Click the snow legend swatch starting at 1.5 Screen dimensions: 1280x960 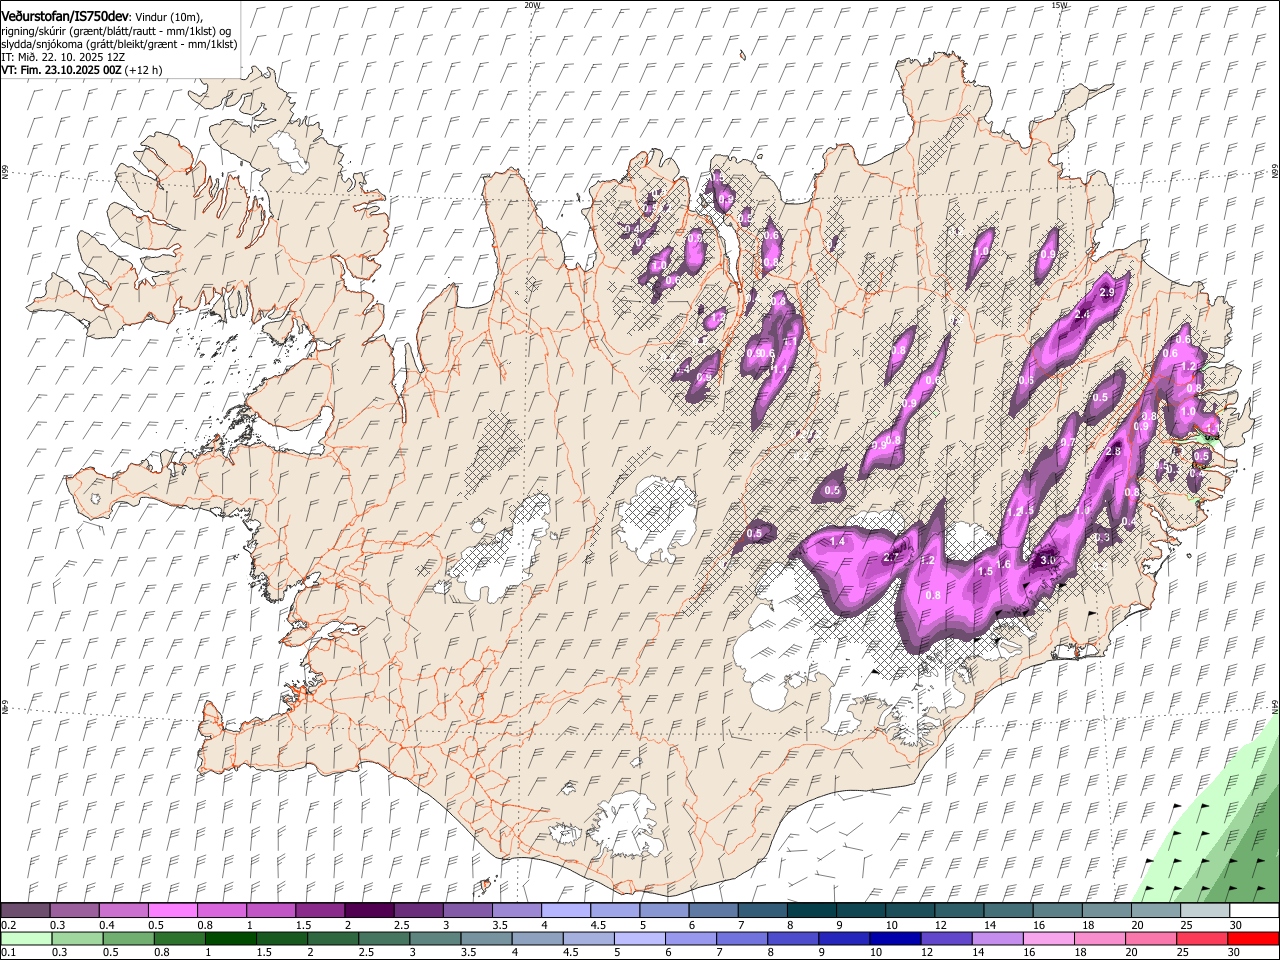pyautogui.click(x=320, y=911)
